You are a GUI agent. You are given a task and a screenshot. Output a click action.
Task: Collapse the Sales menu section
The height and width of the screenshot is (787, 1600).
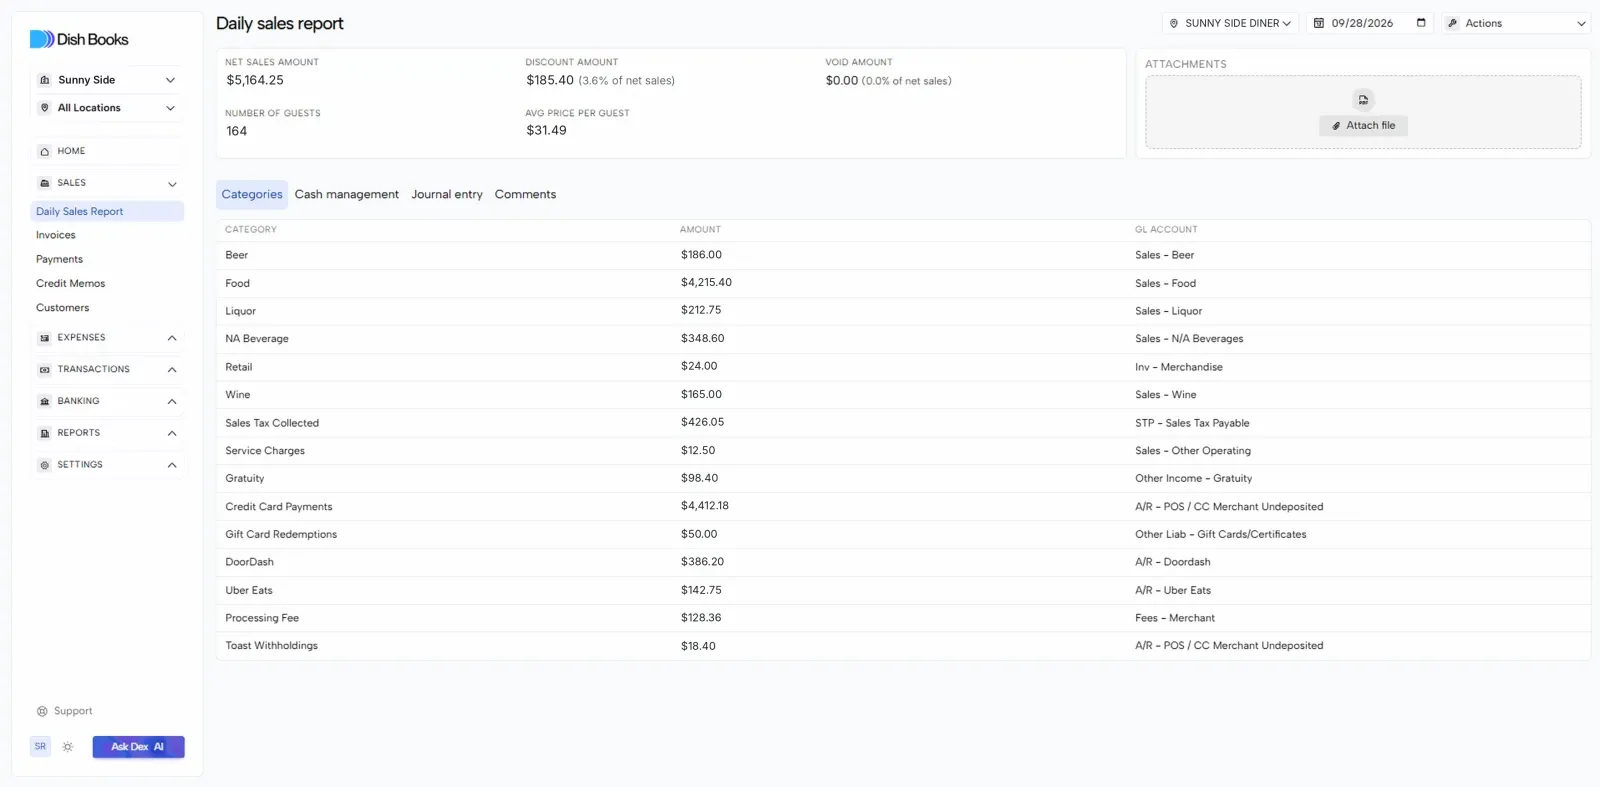[172, 184]
